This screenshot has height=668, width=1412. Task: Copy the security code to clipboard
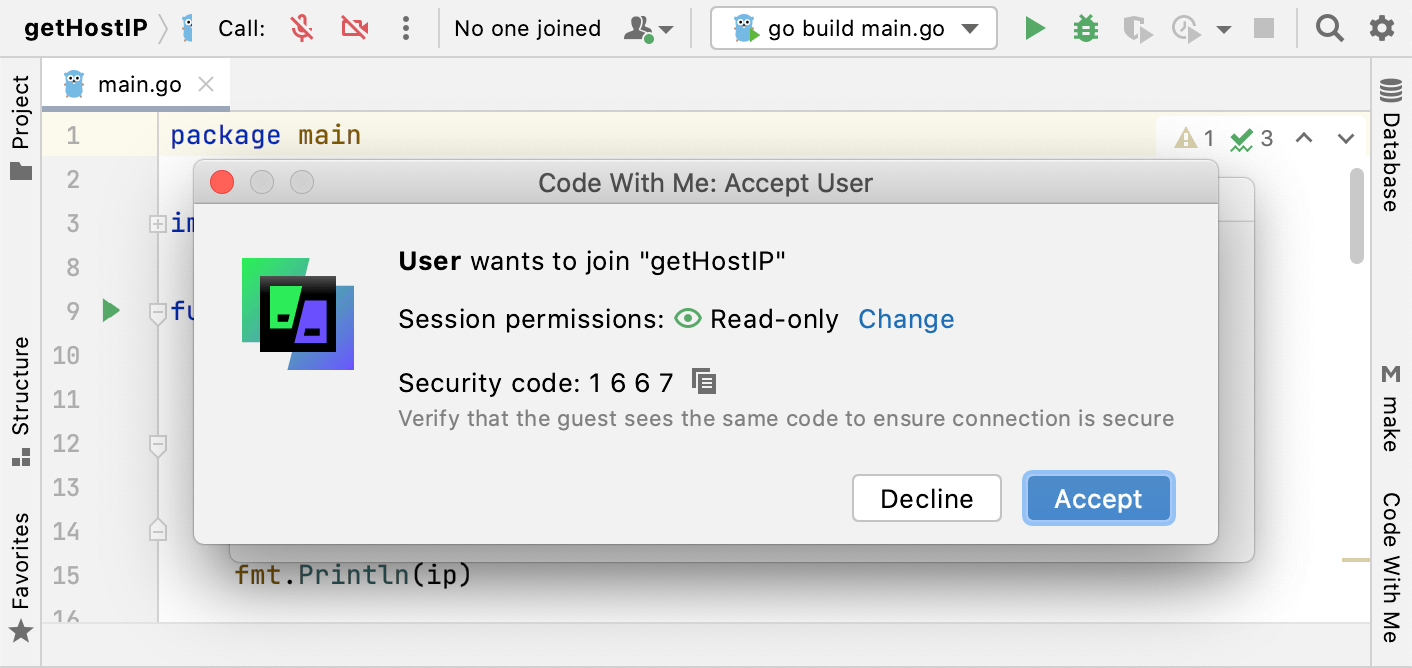pyautogui.click(x=704, y=381)
